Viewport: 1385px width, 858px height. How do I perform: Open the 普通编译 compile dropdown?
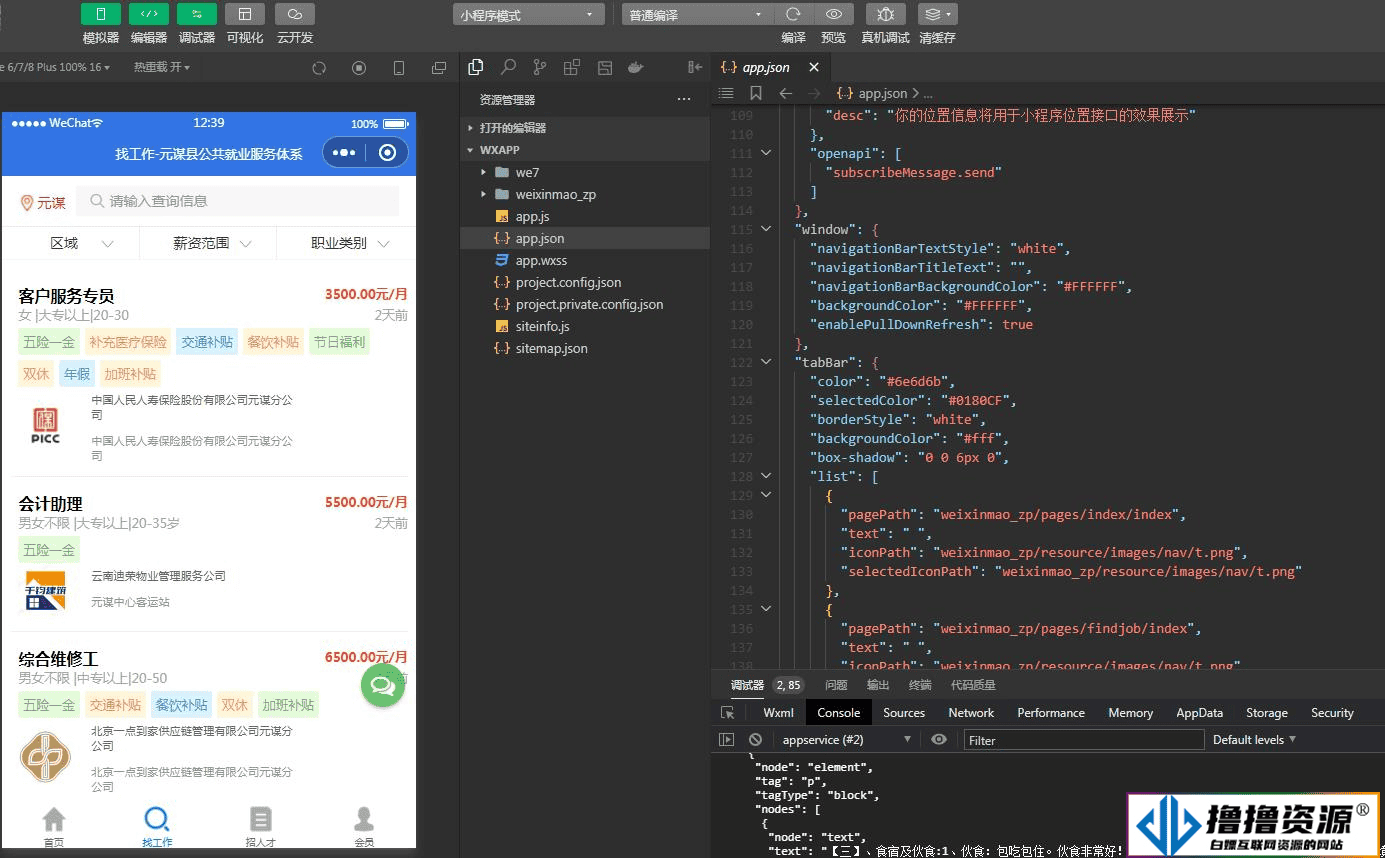696,15
